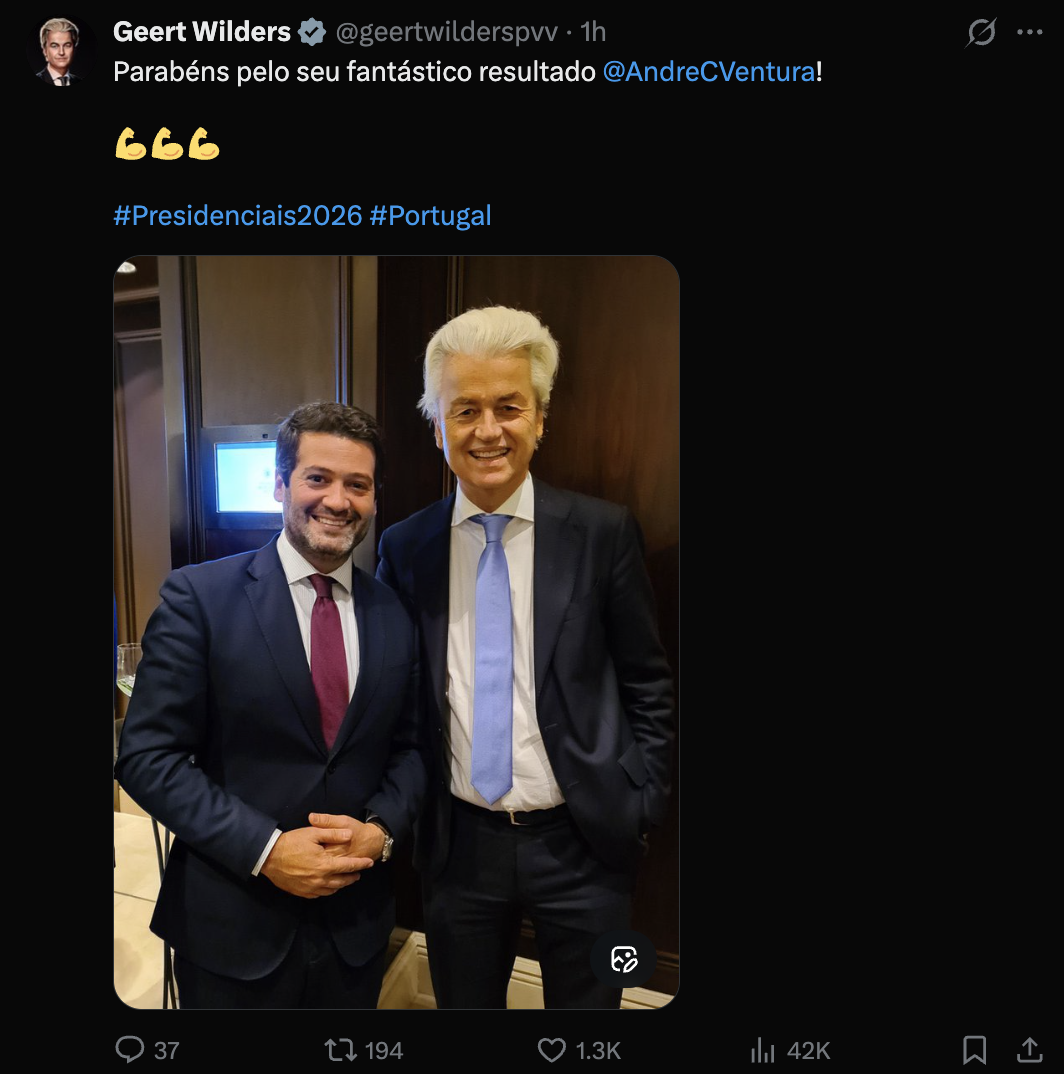Open the tweet's 1h timestamp

coord(593,32)
